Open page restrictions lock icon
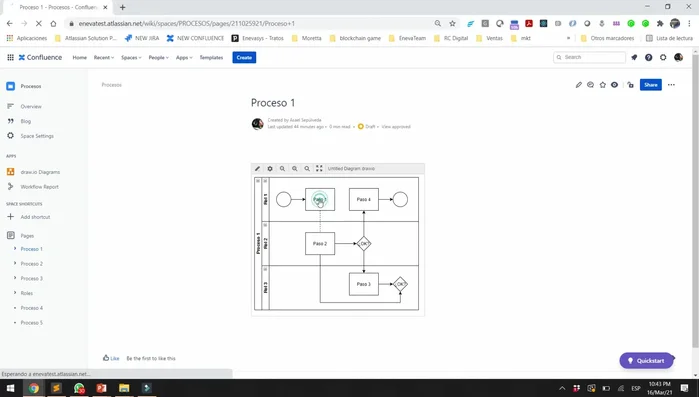 click(630, 85)
